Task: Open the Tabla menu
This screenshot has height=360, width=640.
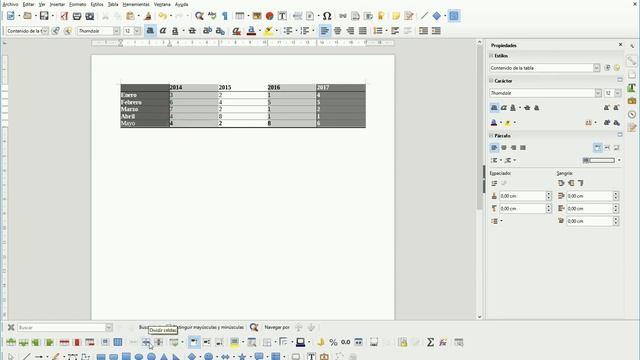Action: (x=113, y=4)
